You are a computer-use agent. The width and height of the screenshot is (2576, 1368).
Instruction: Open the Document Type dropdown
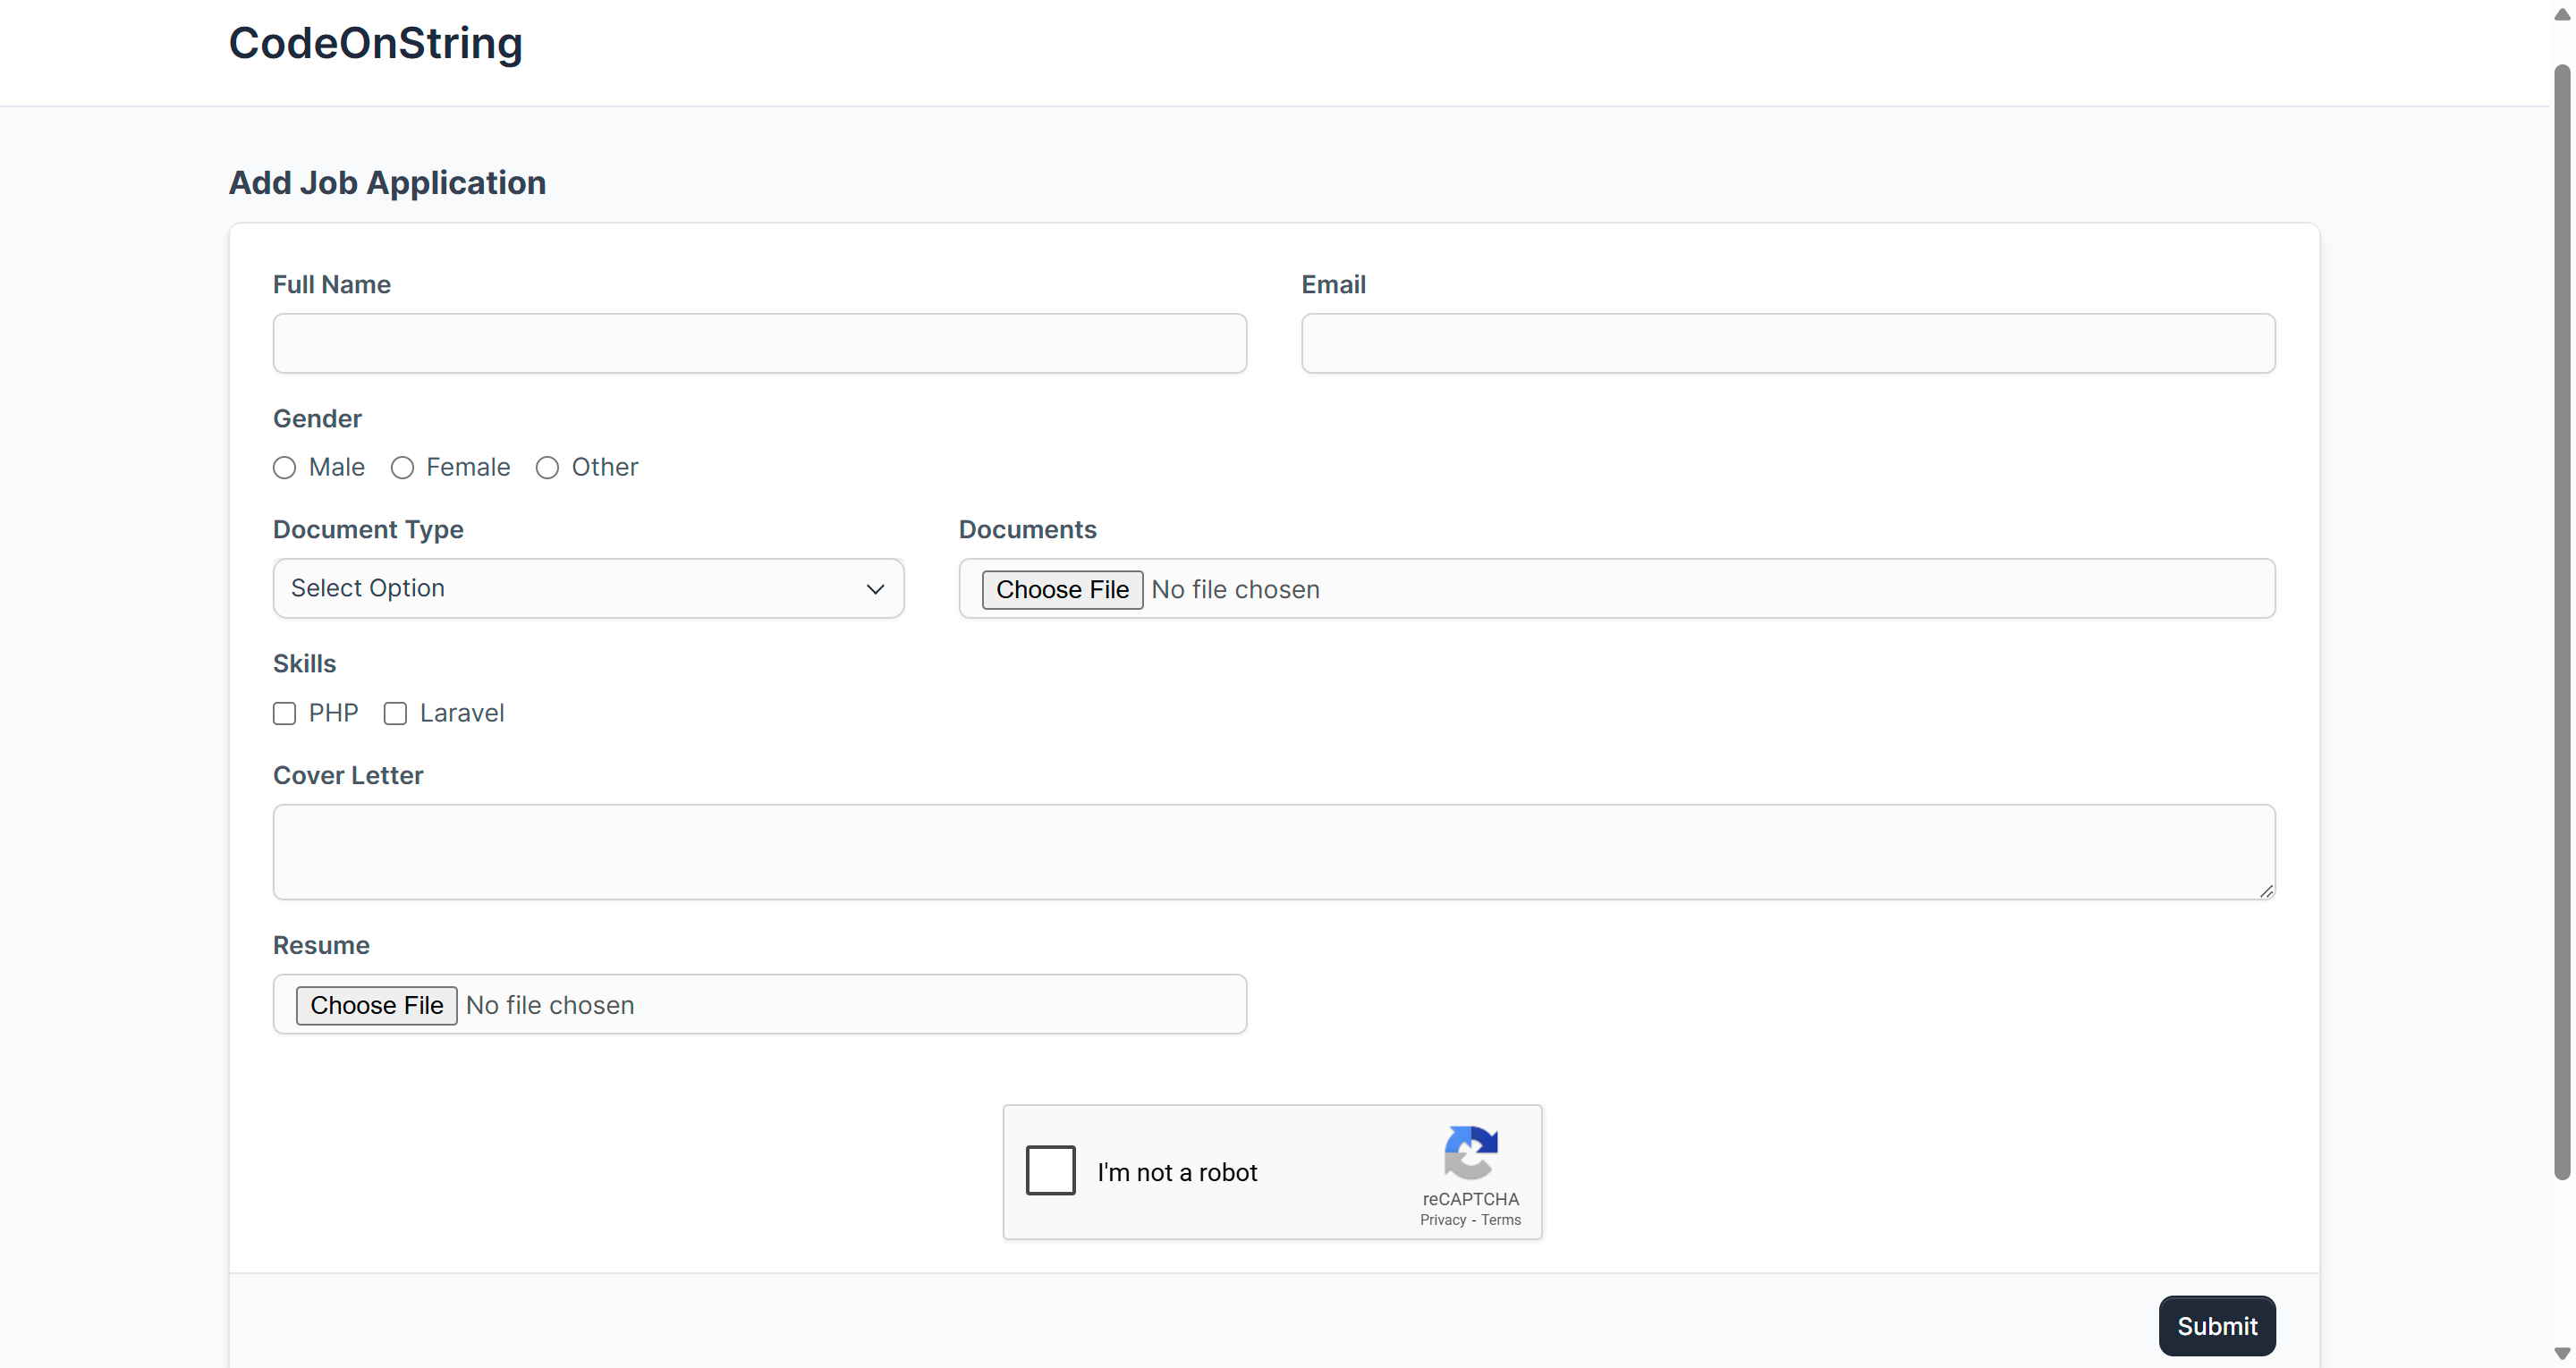coord(588,588)
